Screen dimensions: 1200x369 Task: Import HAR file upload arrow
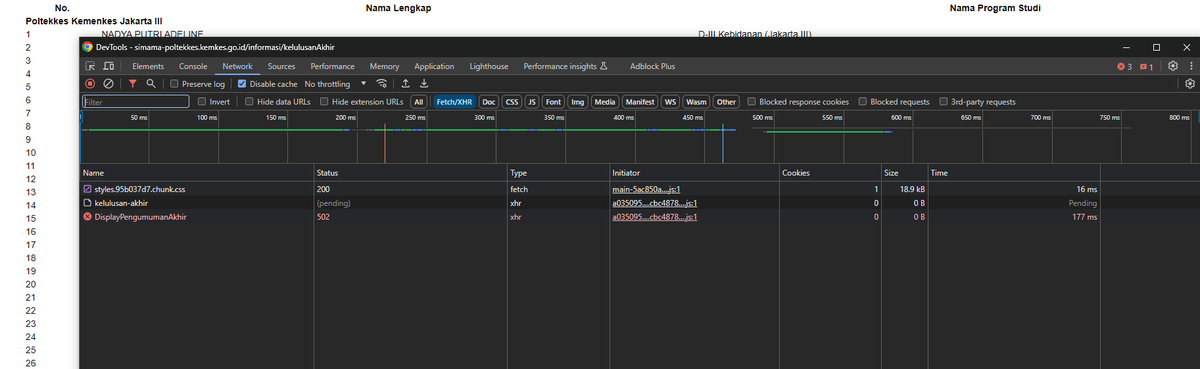(x=406, y=84)
